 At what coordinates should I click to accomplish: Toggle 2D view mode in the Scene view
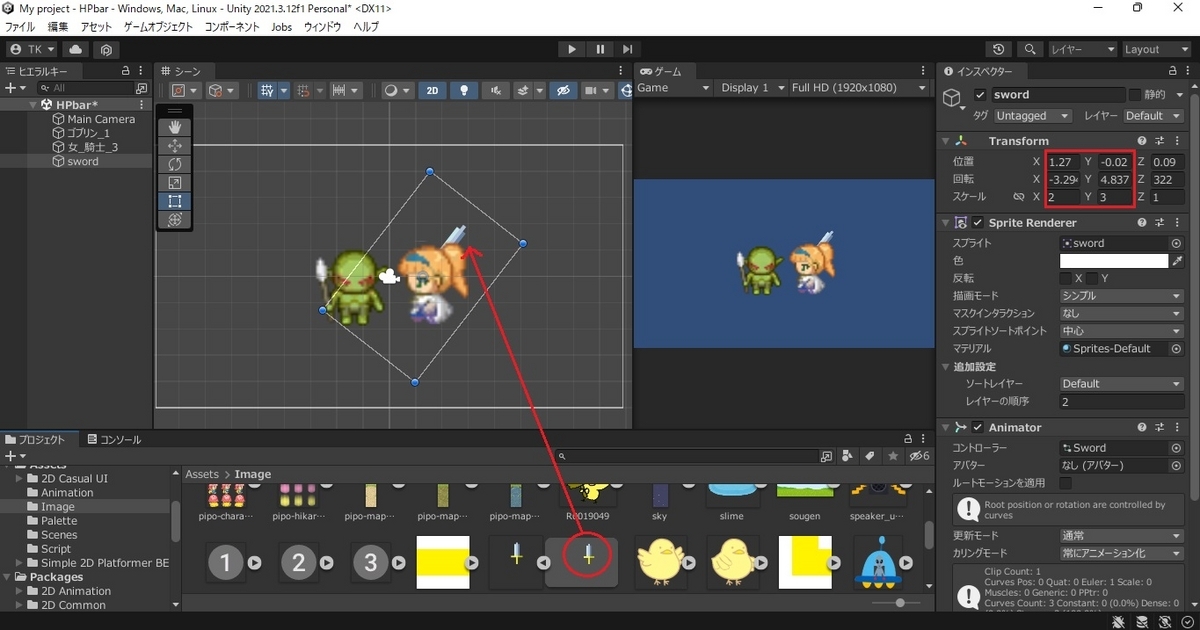pos(433,90)
